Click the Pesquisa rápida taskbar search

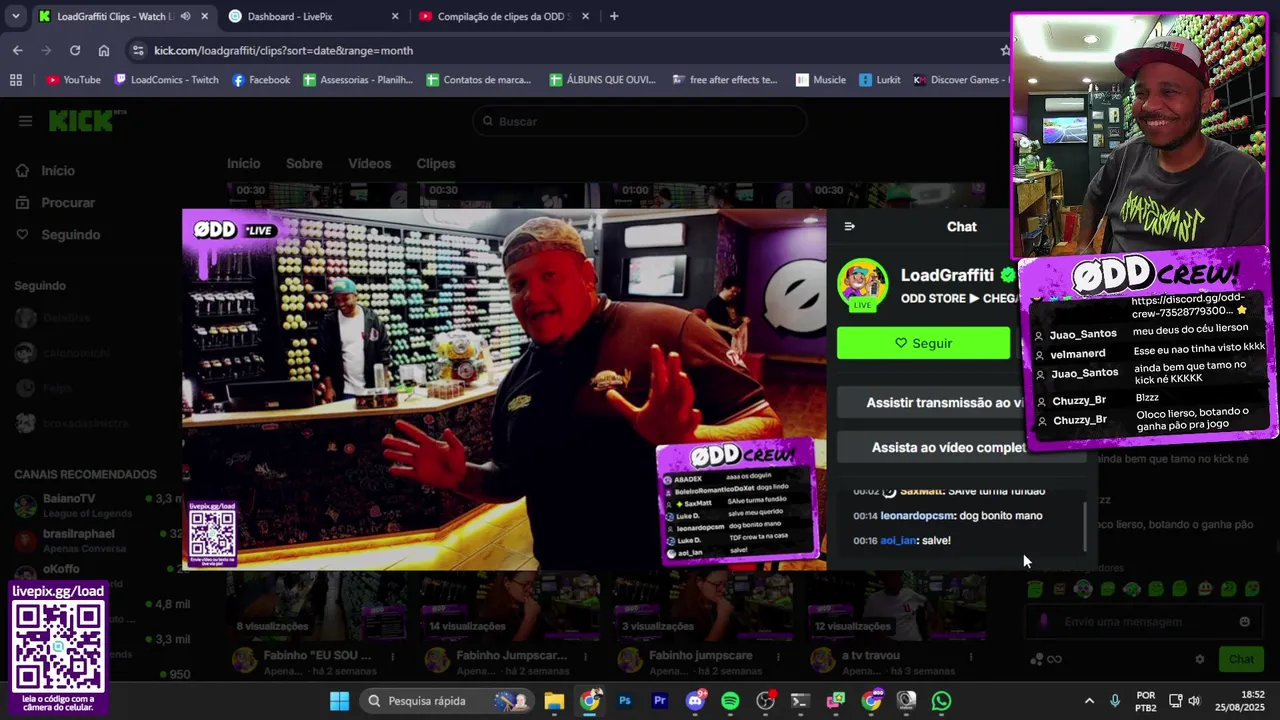pos(445,701)
